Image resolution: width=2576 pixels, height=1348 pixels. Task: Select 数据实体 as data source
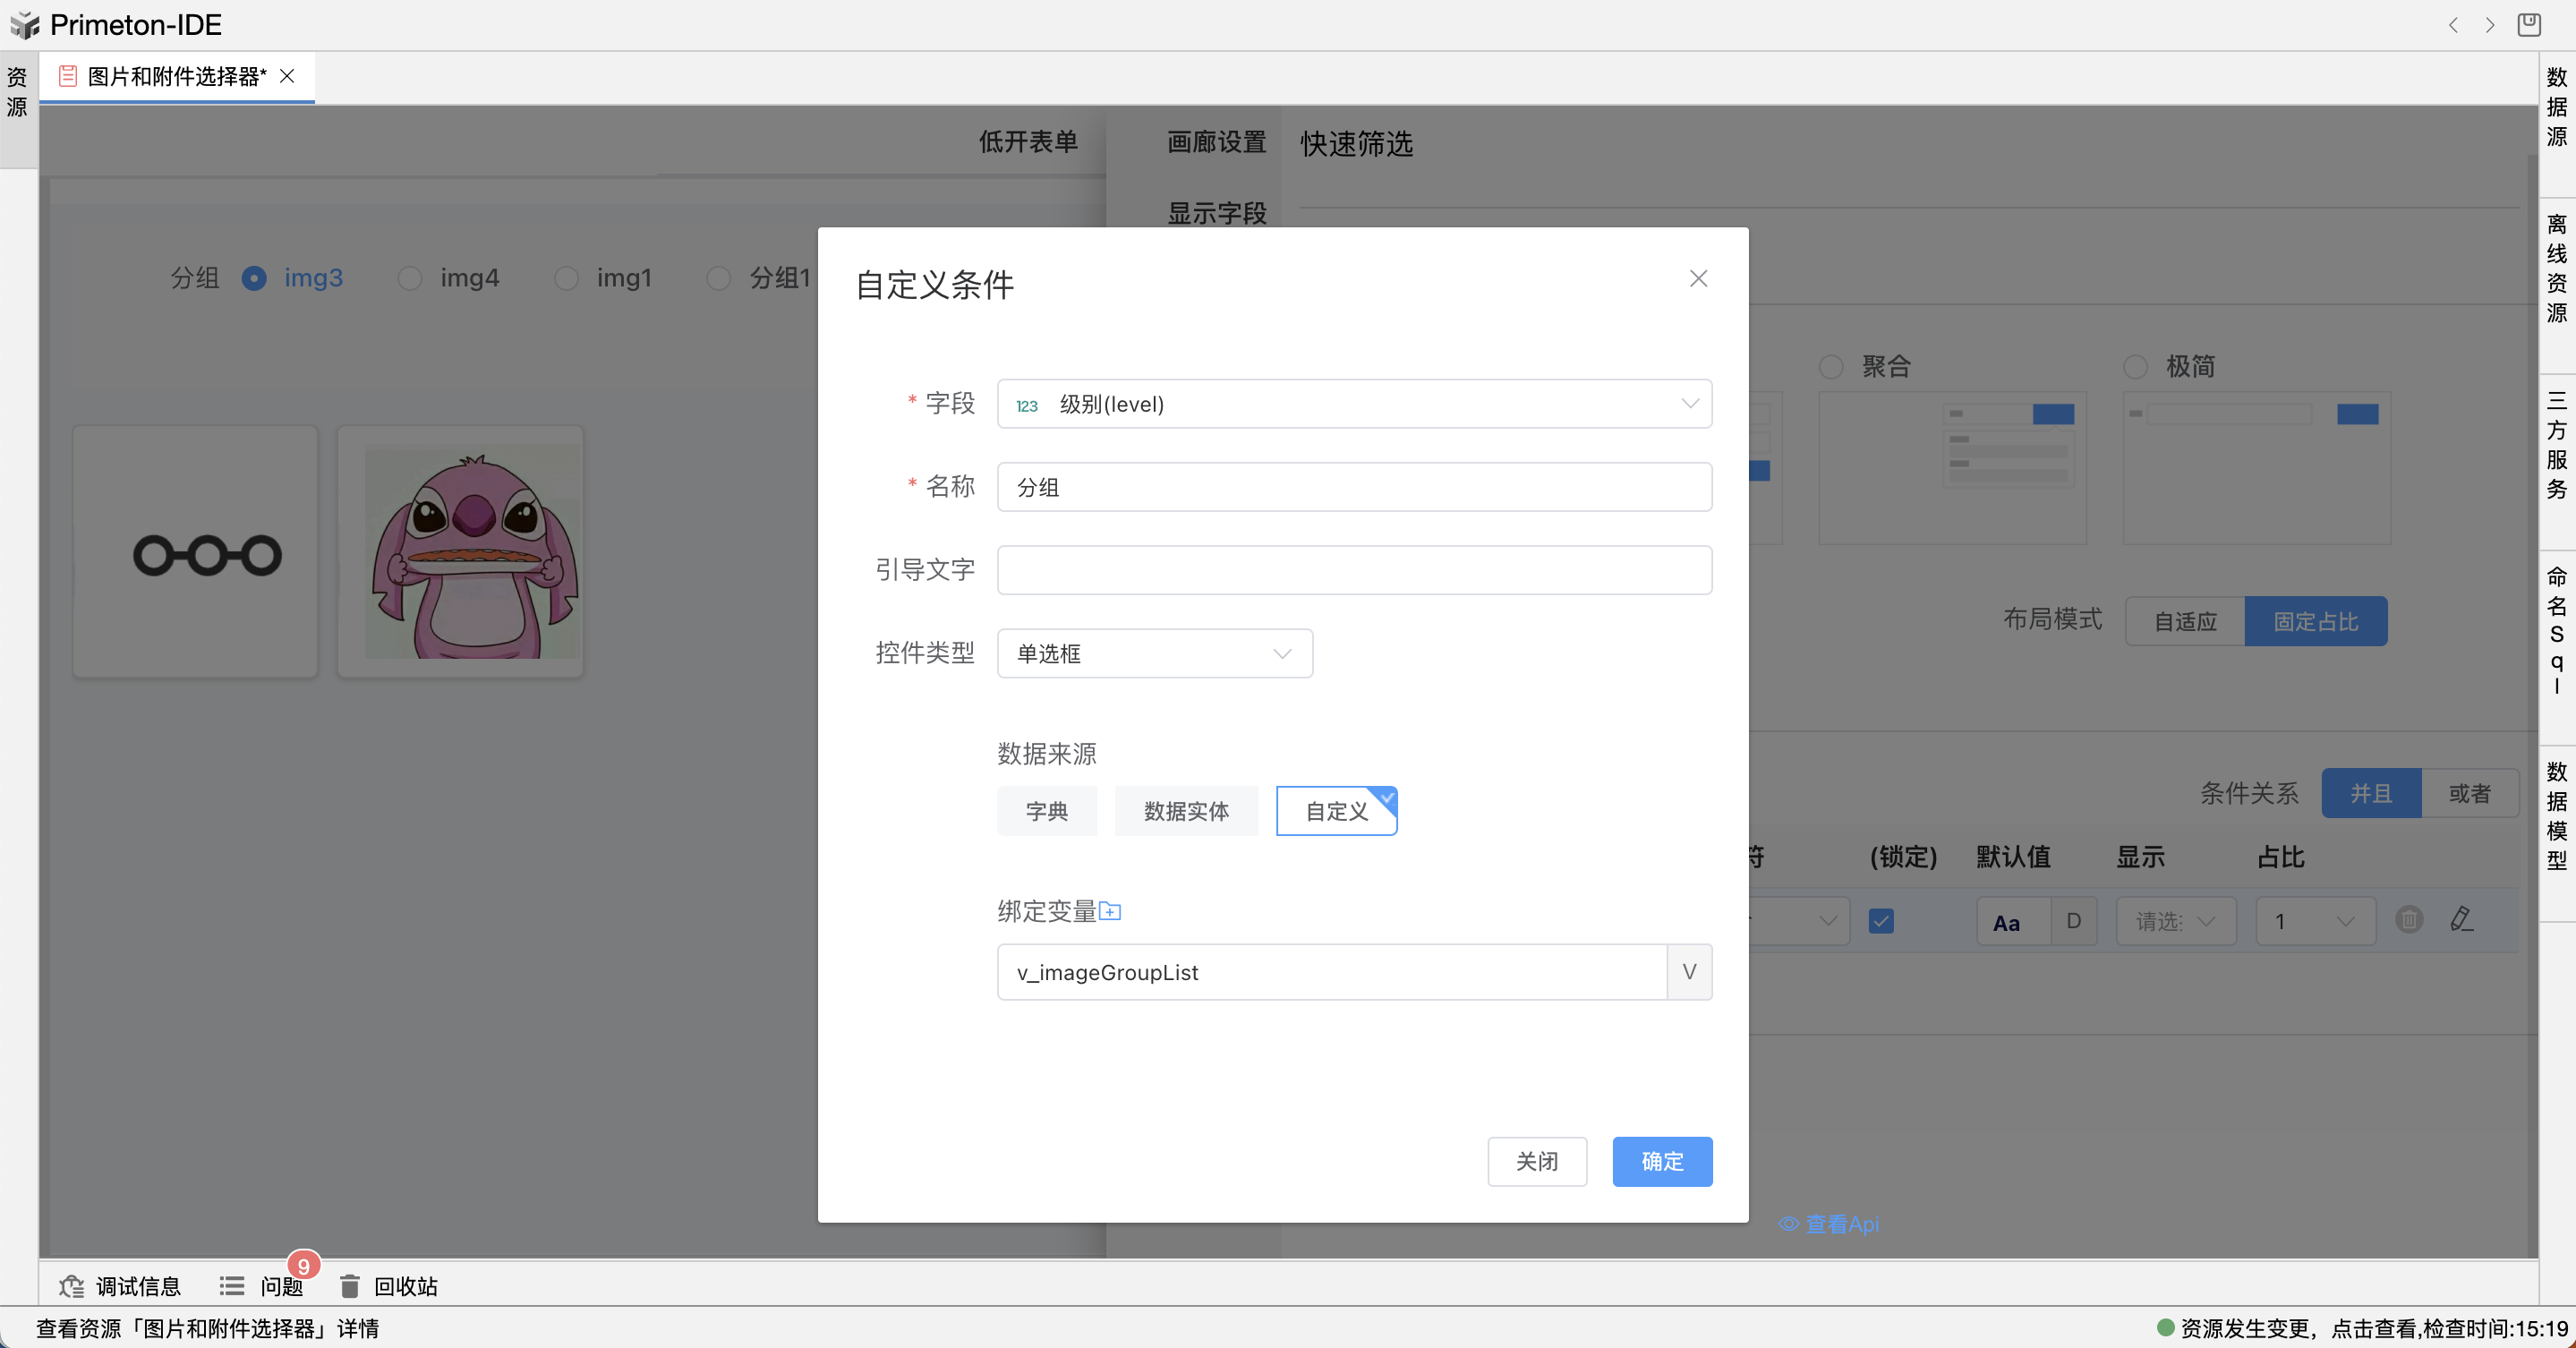1185,811
